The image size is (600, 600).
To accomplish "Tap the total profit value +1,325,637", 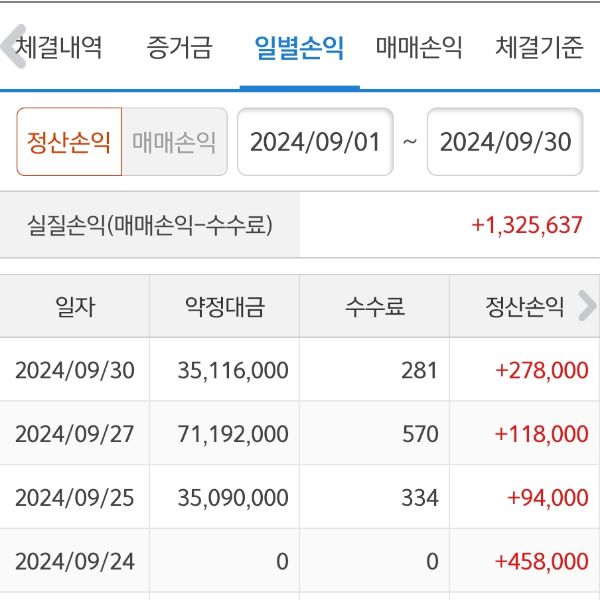I will 527,225.
